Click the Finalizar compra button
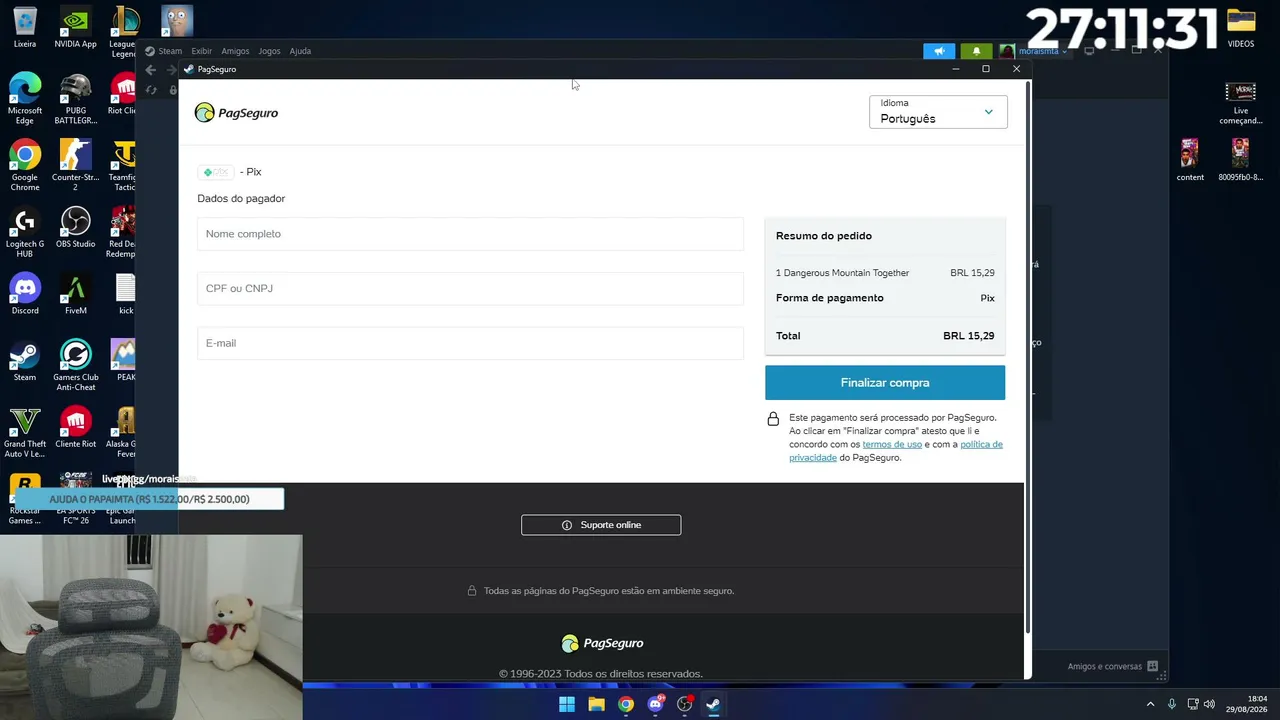The height and width of the screenshot is (720, 1280). (885, 383)
